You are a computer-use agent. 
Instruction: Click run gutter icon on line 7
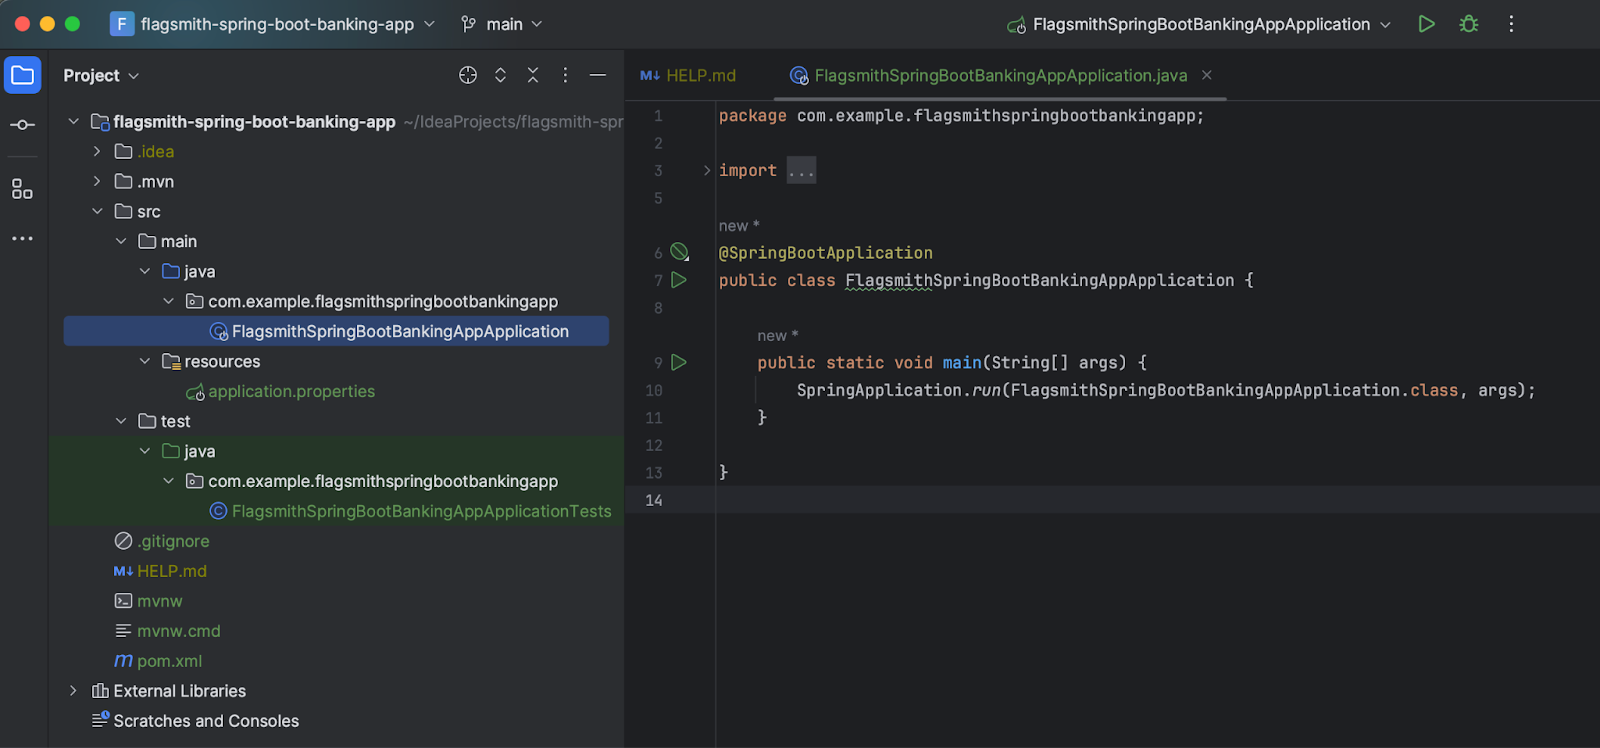coord(679,280)
